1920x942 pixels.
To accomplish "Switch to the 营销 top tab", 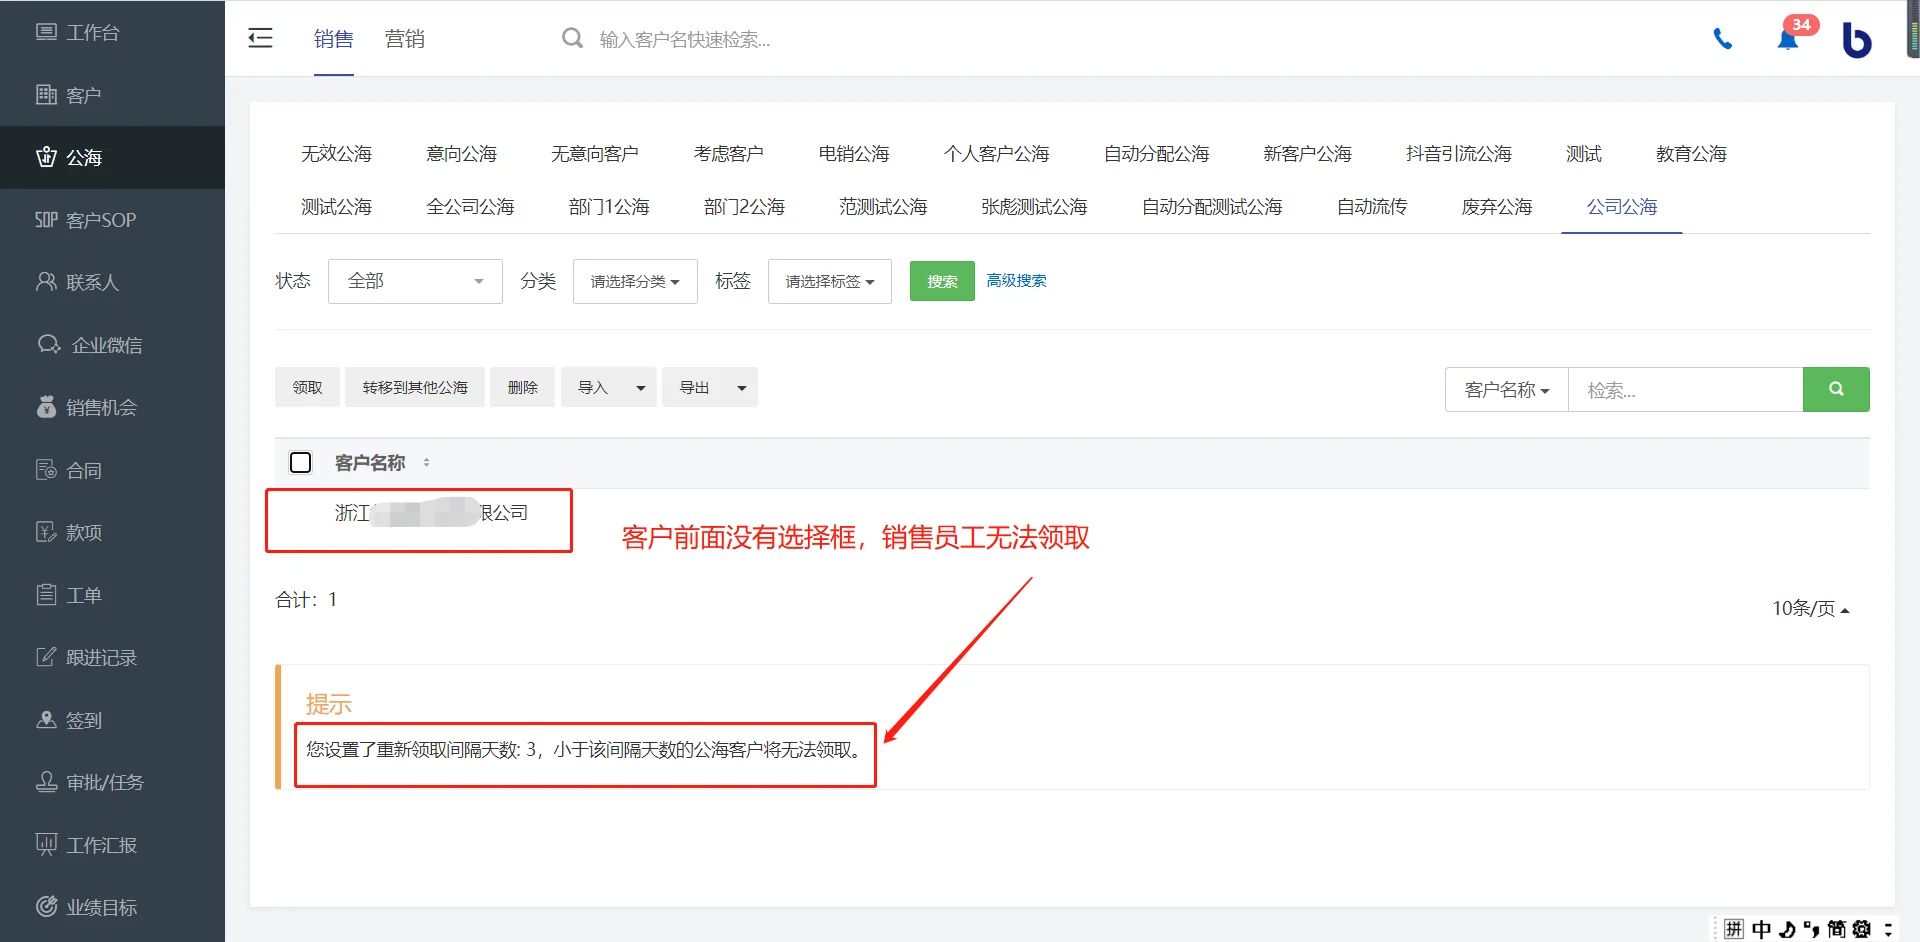I will click(405, 39).
